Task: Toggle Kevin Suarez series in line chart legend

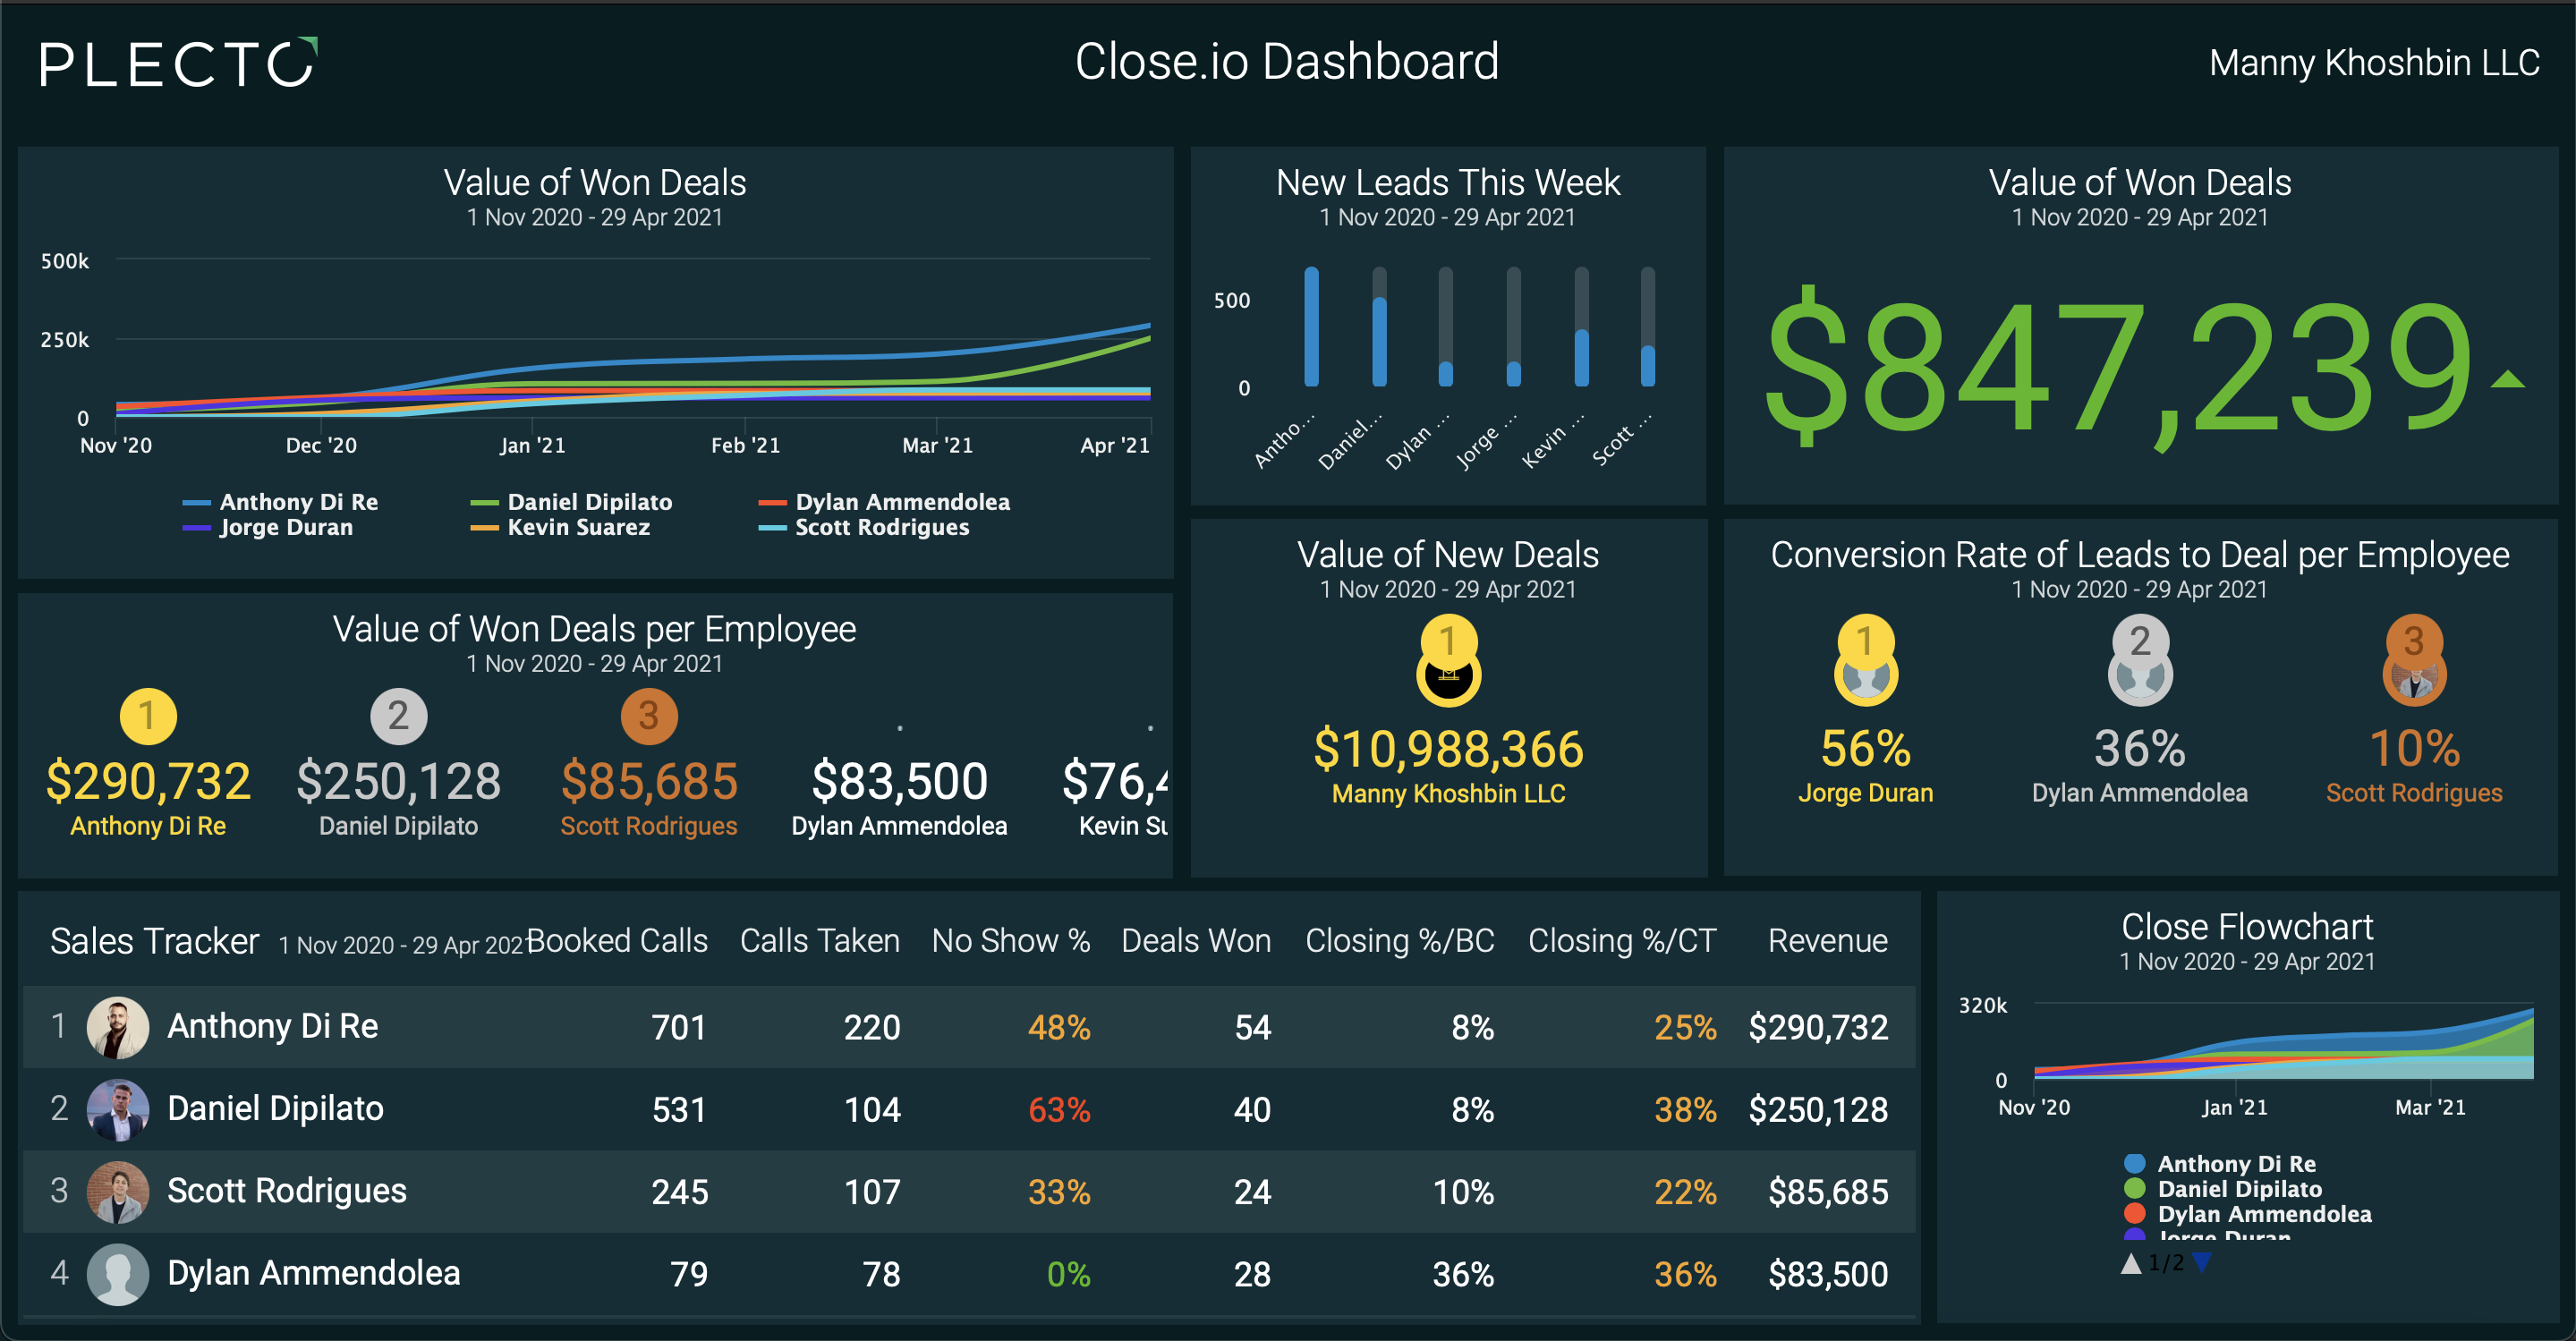Action: (560, 527)
